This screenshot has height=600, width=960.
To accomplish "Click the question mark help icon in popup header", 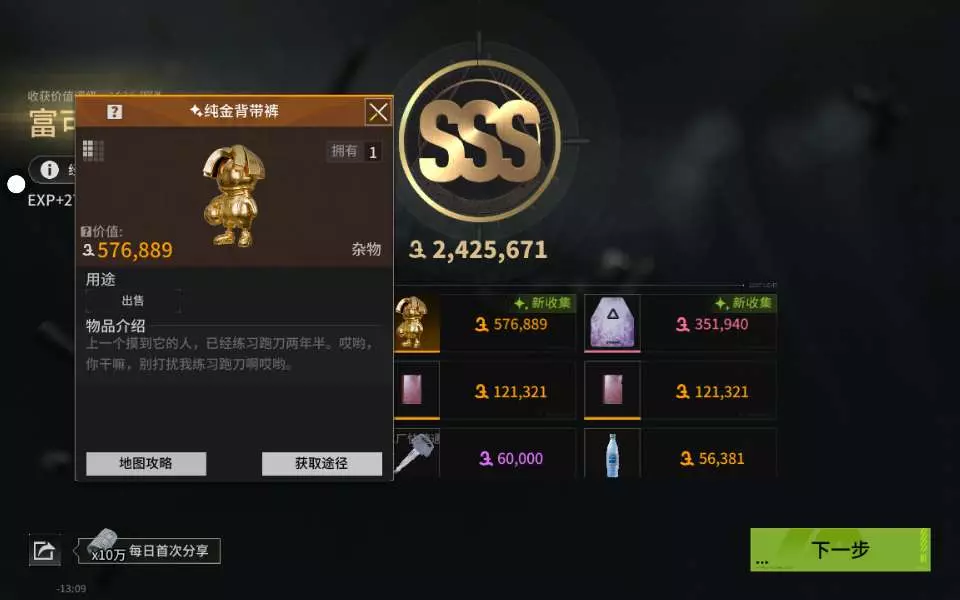I will tap(114, 111).
